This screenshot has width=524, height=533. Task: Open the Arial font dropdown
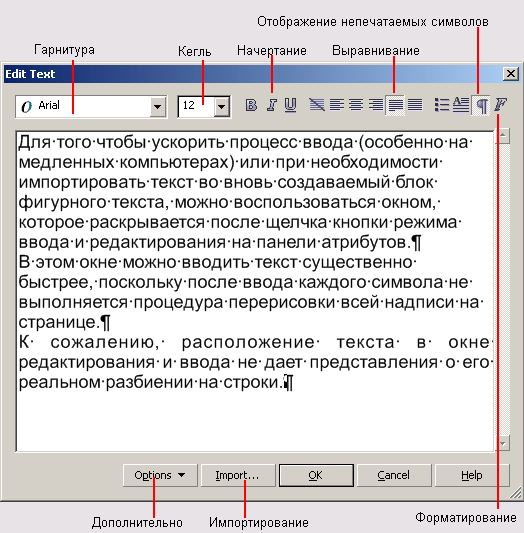tap(157, 107)
